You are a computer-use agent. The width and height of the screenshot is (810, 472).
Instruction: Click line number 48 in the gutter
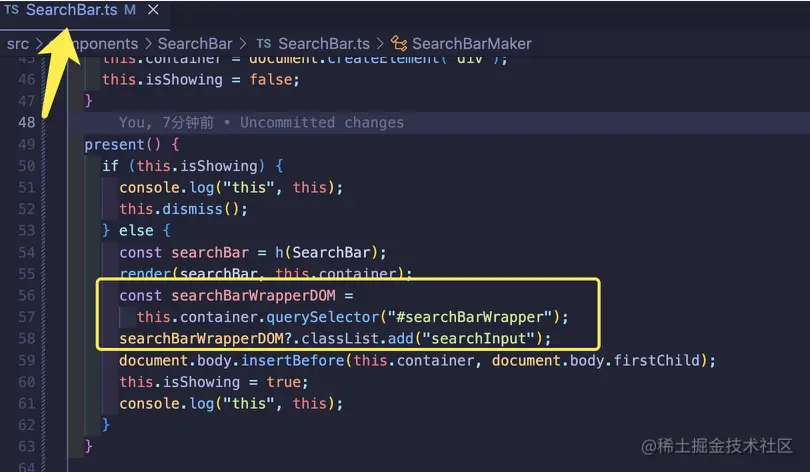(x=27, y=122)
